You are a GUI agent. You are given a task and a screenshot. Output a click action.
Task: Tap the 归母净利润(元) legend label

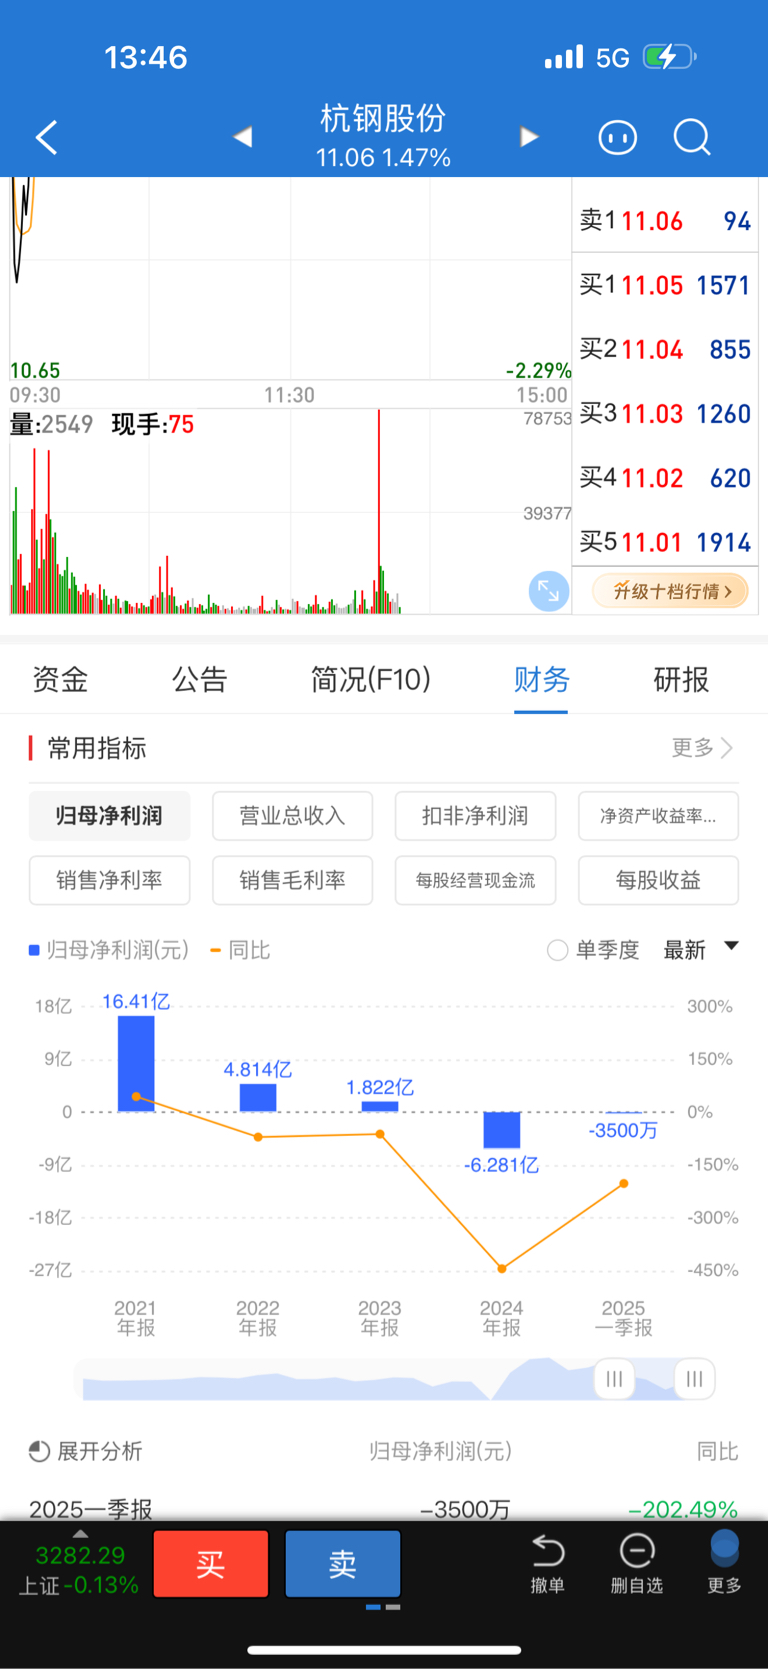(x=118, y=950)
